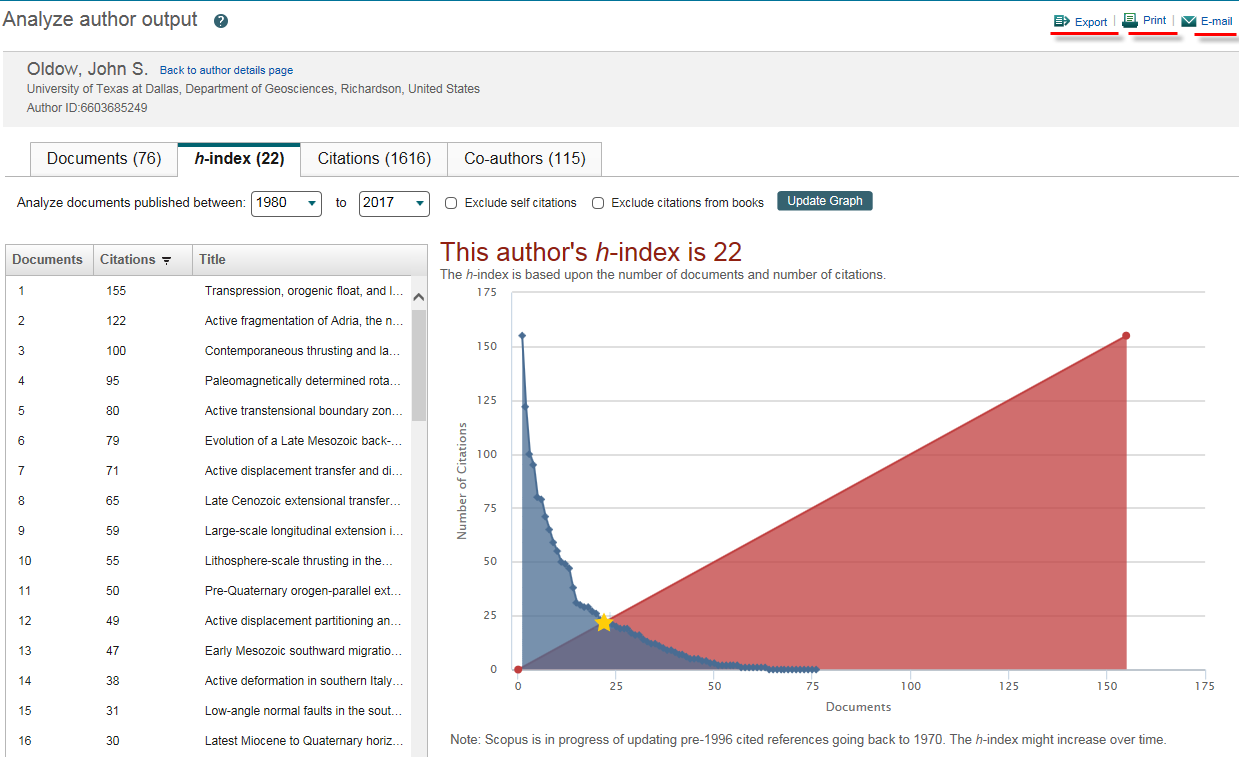The height and width of the screenshot is (757, 1239).
Task: Open the end year 2017 dropdown
Action: click(x=394, y=203)
